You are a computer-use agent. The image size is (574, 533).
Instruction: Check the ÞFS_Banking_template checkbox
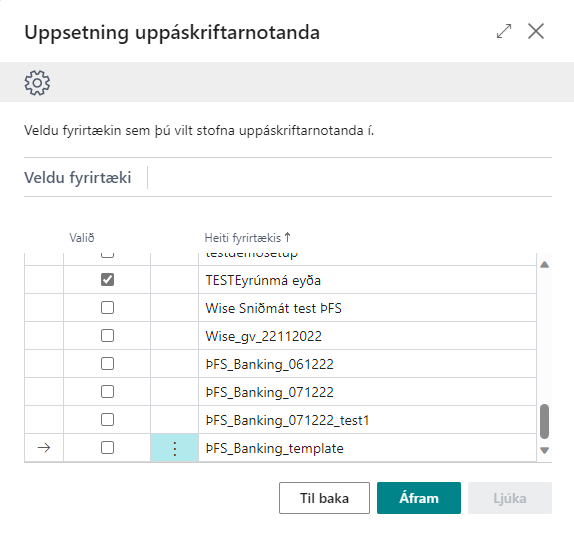click(107, 448)
